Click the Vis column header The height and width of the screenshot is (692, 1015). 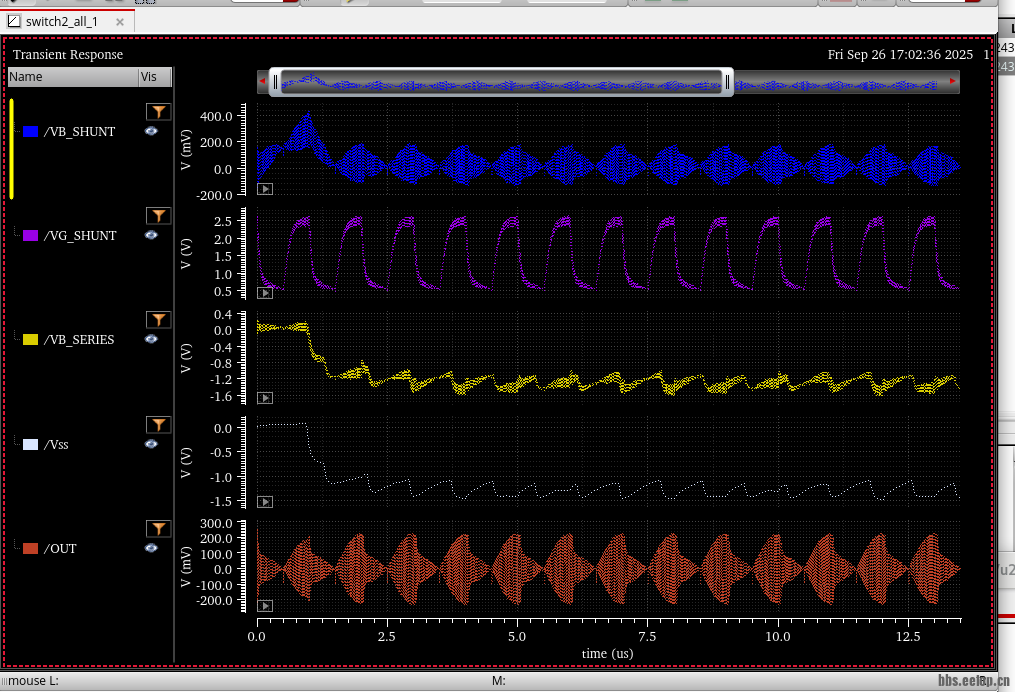coord(155,76)
